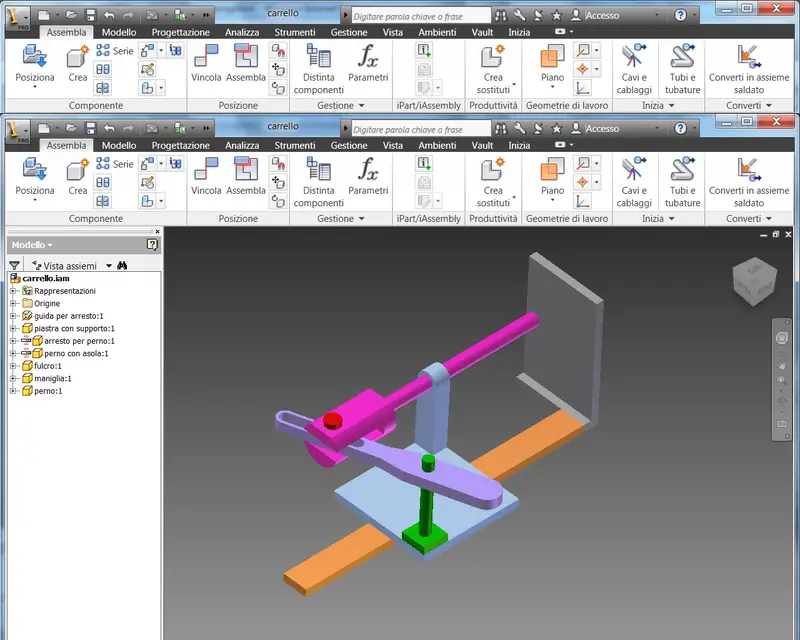Viewport: 800px width, 640px height.
Task: Open the Modello browser title dropdown
Action: pos(32,245)
